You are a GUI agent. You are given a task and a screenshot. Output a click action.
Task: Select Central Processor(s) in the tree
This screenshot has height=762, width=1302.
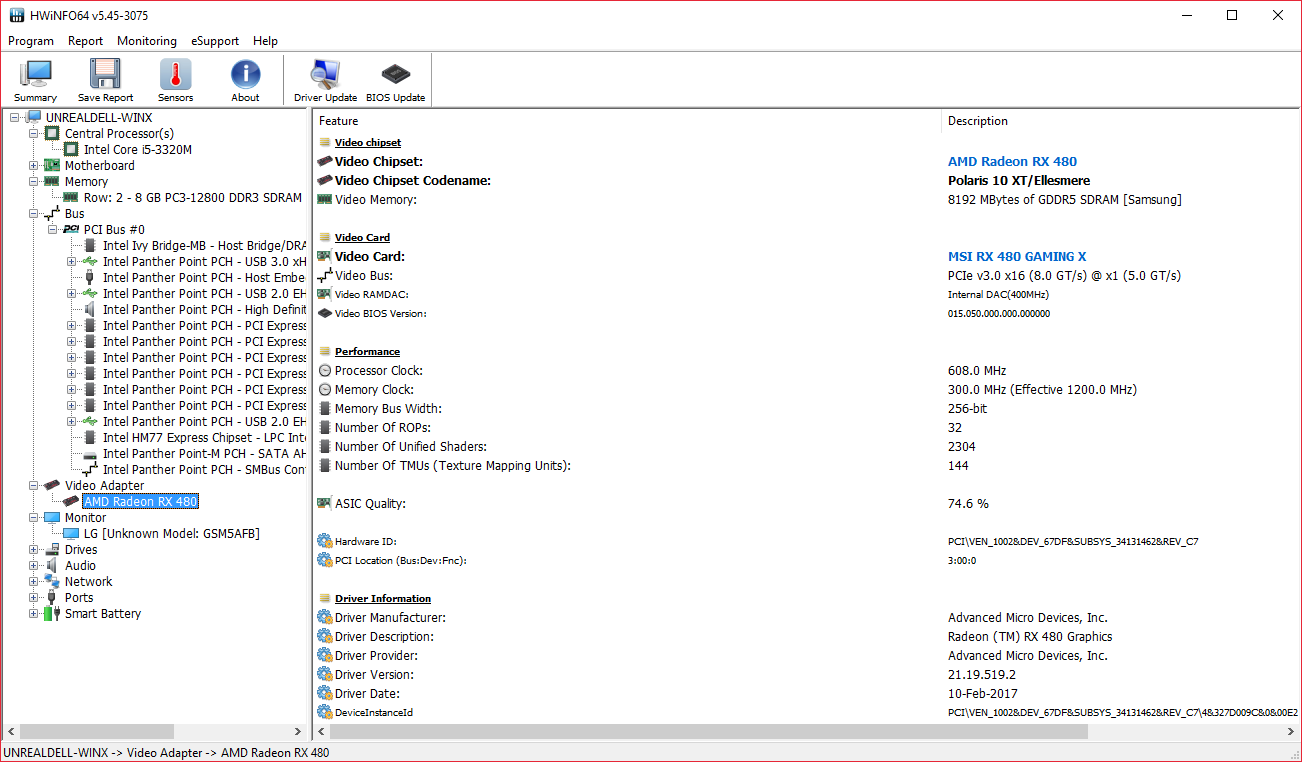point(119,134)
